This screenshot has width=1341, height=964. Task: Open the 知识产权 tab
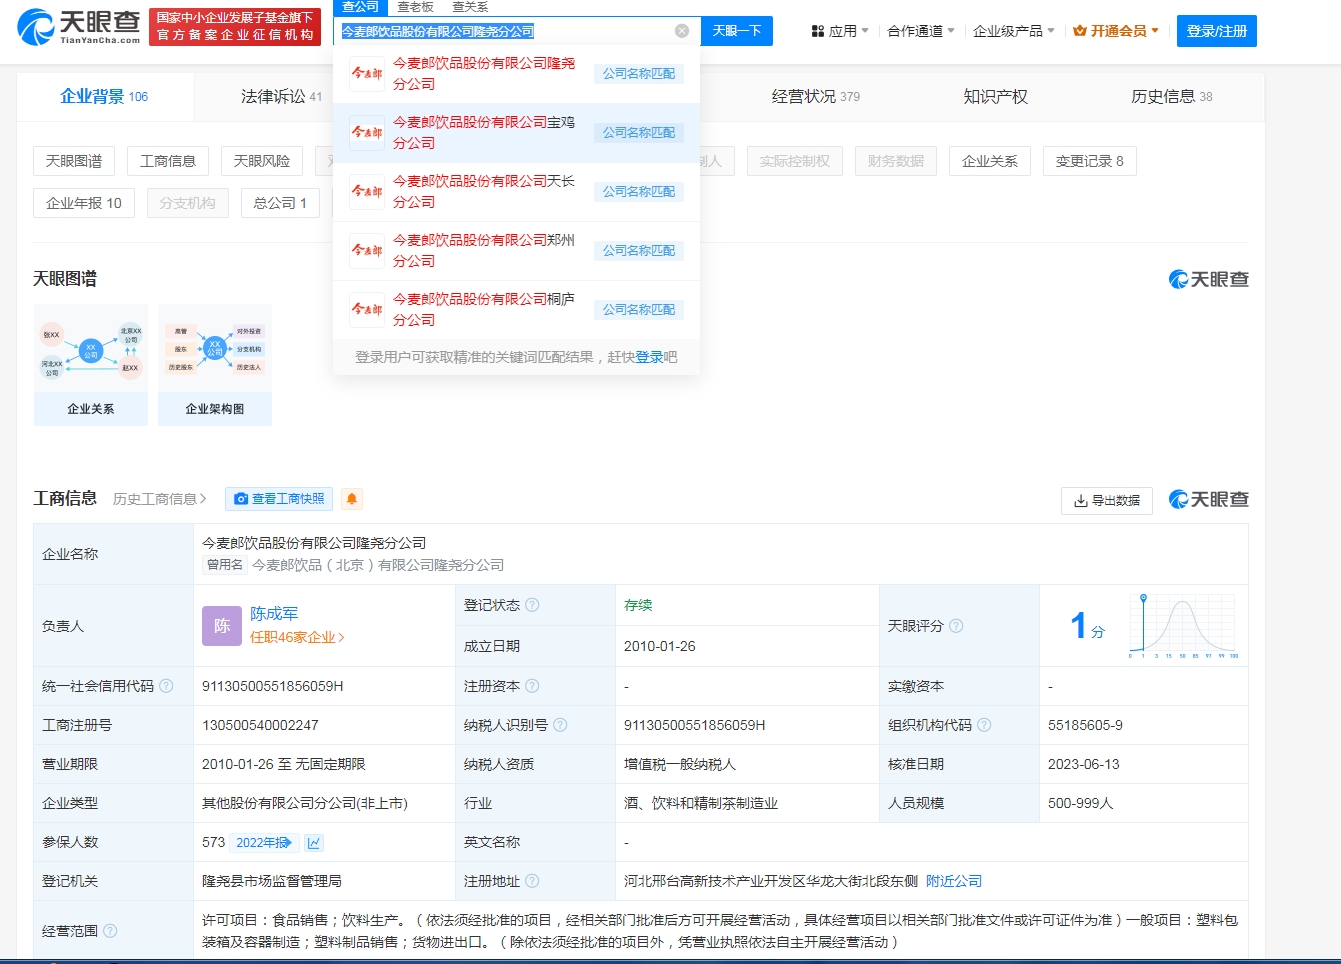point(995,96)
